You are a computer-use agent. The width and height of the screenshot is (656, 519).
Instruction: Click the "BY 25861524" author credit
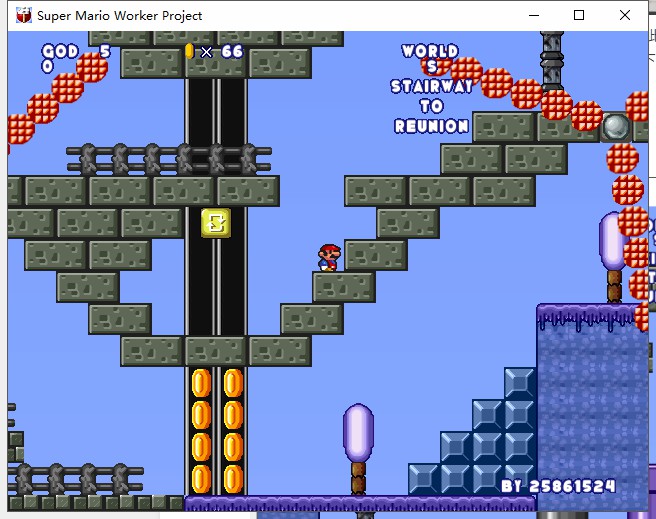coord(559,486)
